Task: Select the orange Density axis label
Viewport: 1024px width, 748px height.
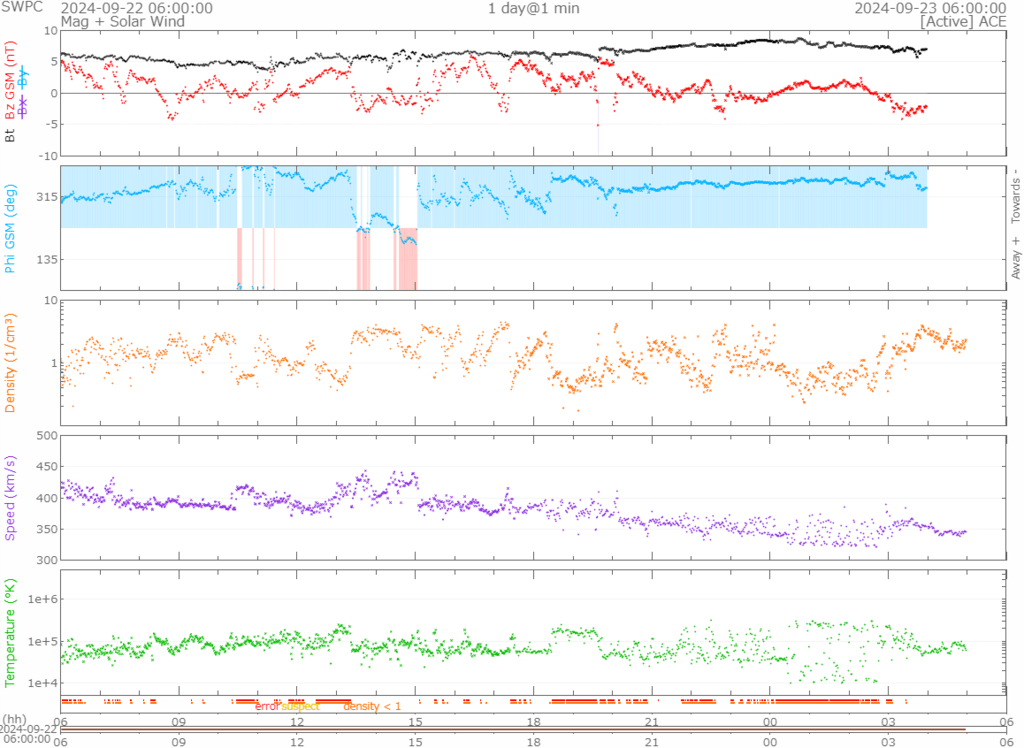Action: click(11, 361)
